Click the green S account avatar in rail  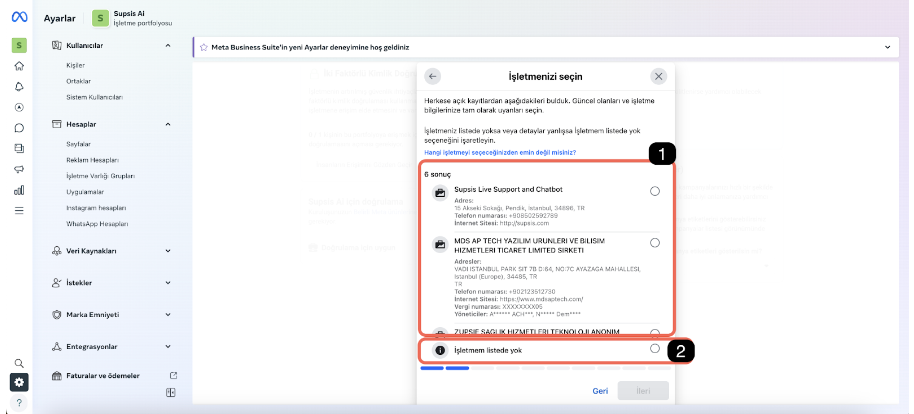pyautogui.click(x=19, y=45)
